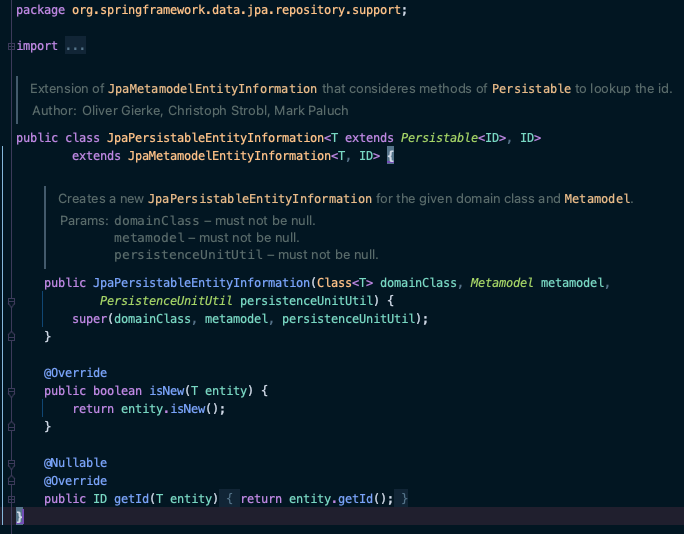684x534 pixels.
Task: Click boolean return type of isNew
Action: (117, 391)
